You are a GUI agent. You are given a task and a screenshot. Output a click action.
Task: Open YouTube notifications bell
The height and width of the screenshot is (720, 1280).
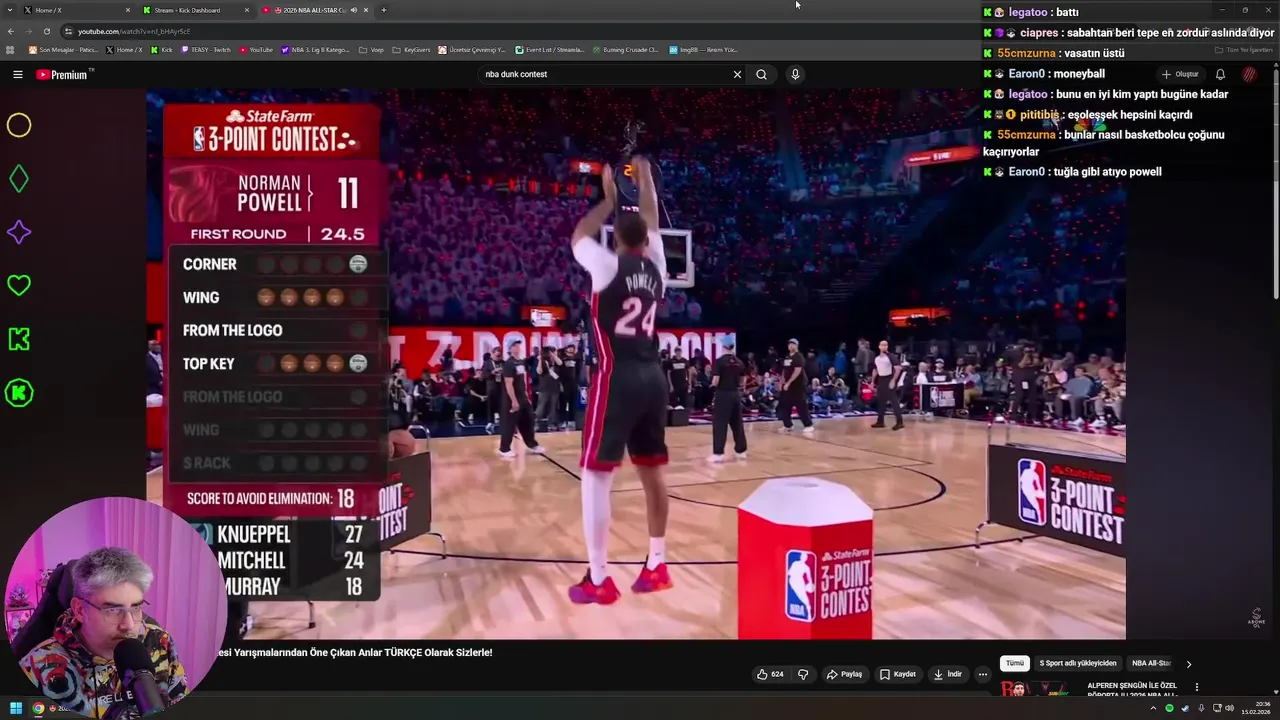pyautogui.click(x=1220, y=74)
